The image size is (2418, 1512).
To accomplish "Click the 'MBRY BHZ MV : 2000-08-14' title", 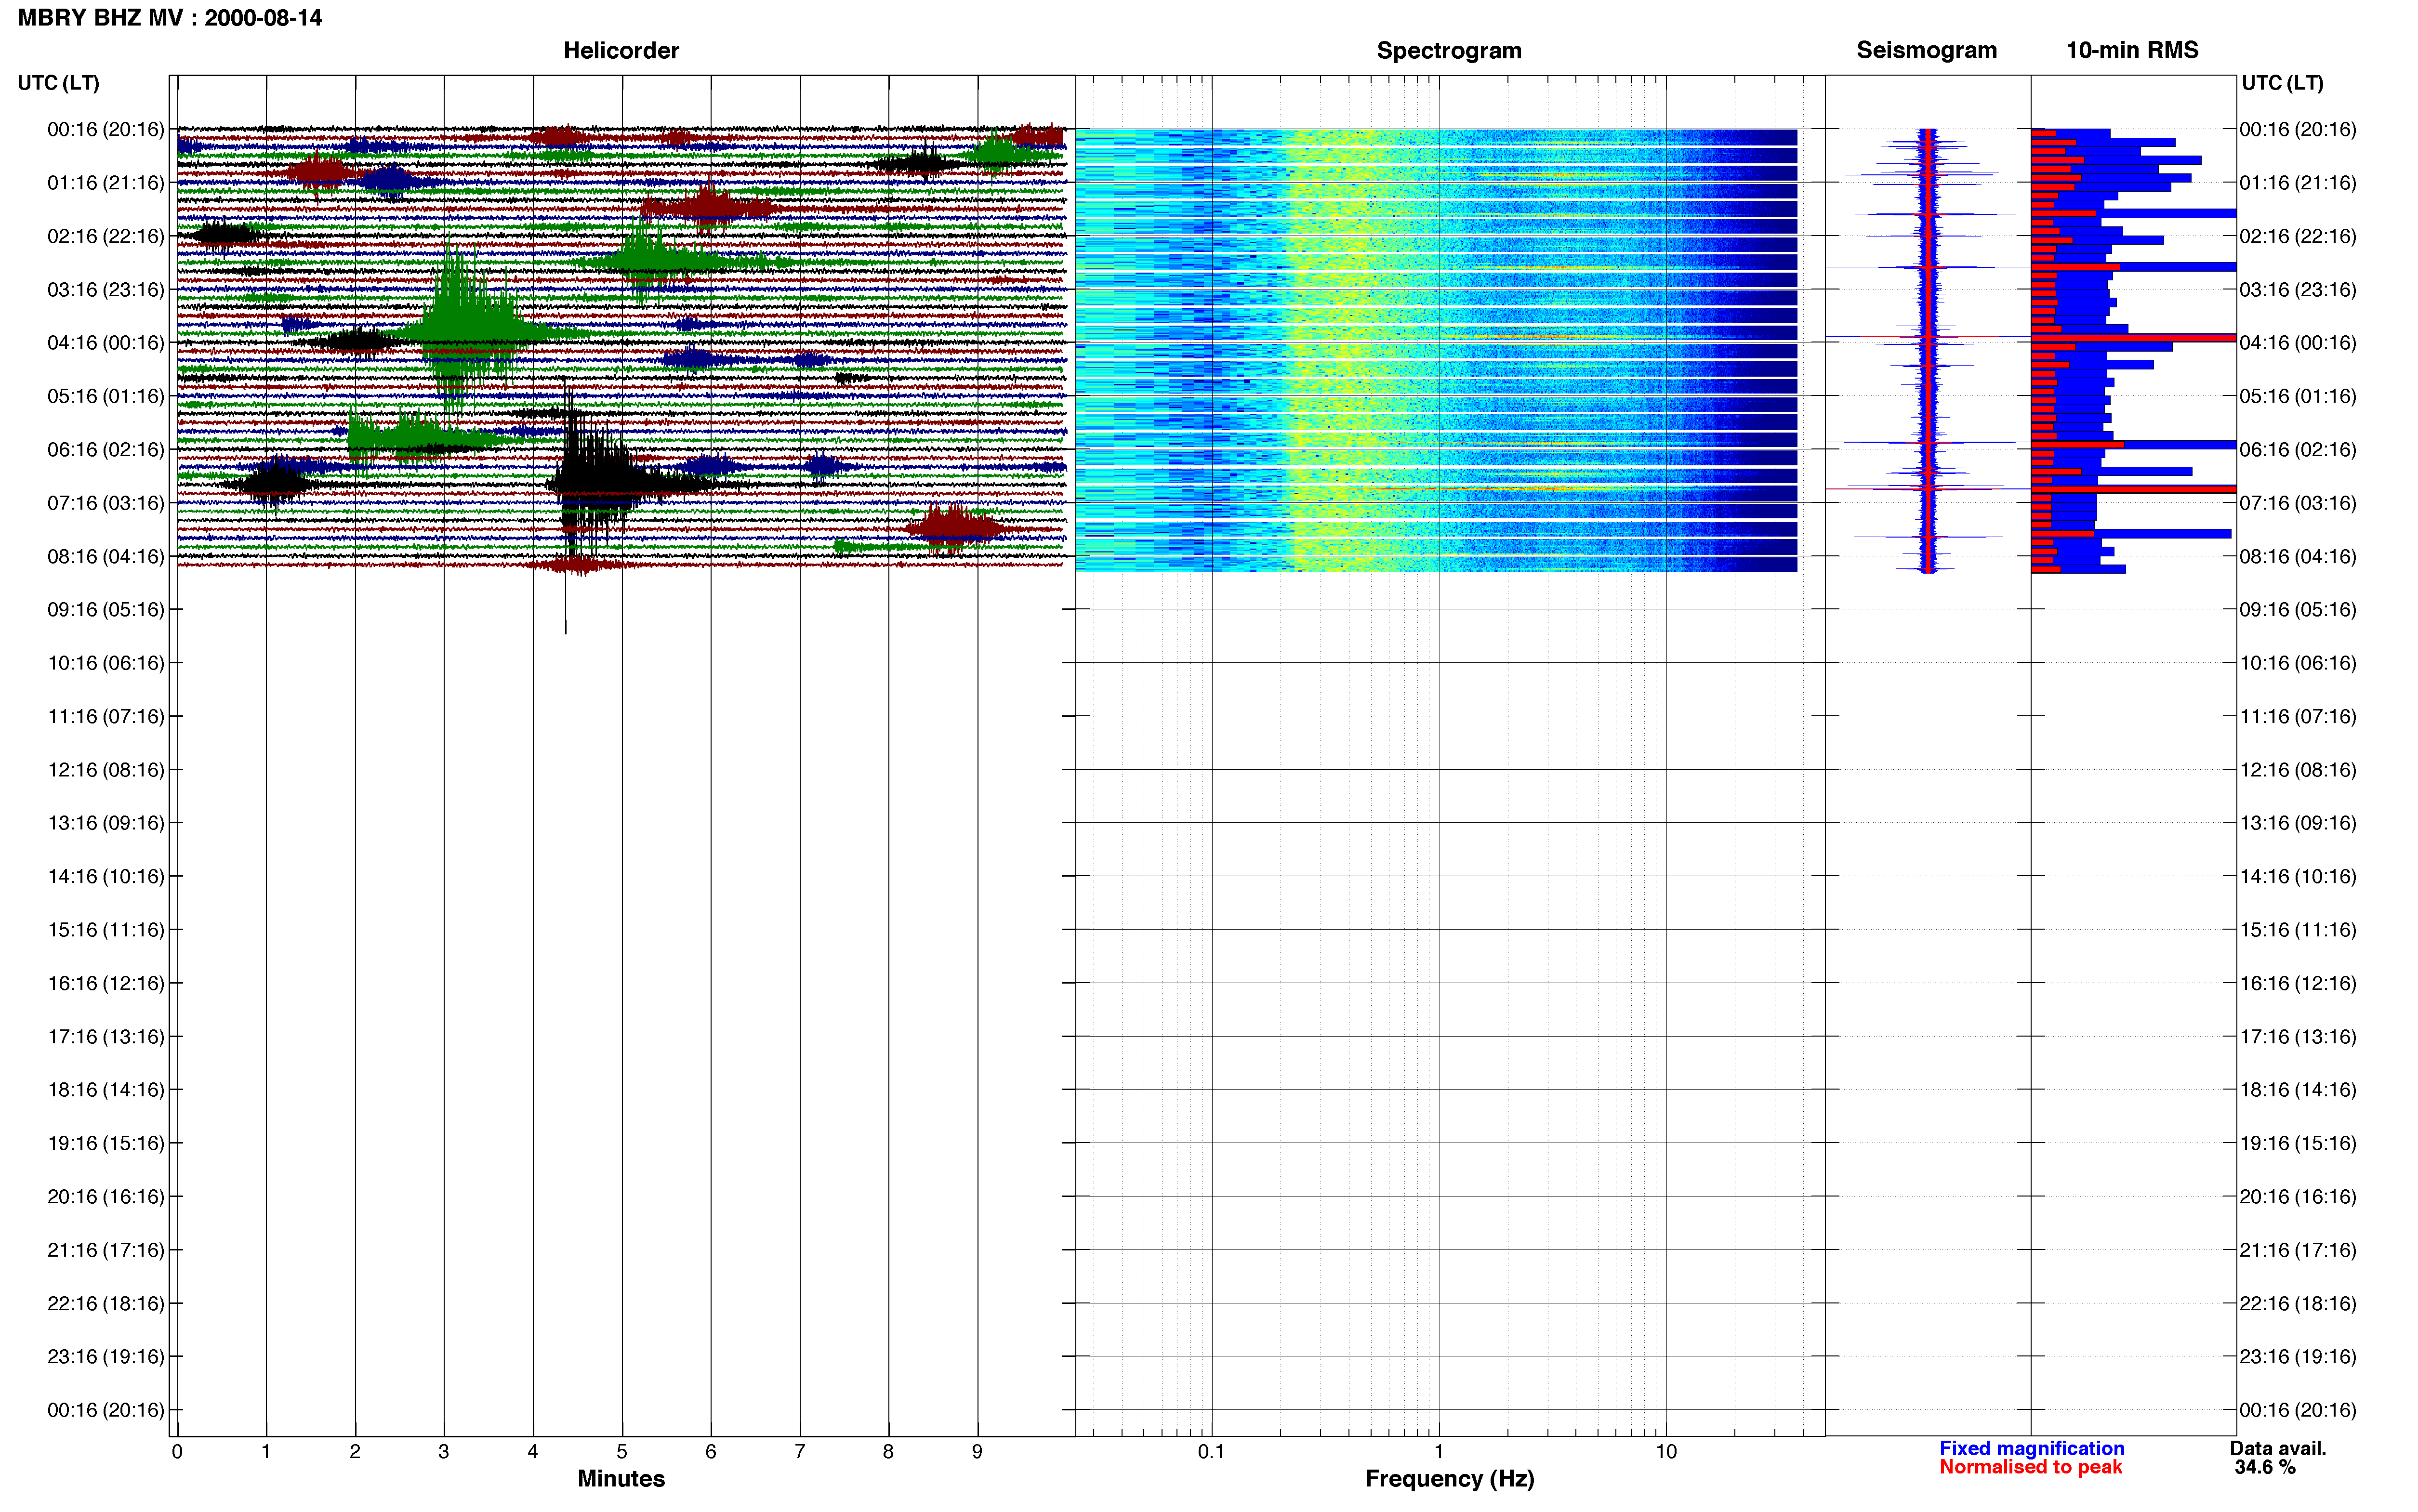I will point(170,18).
